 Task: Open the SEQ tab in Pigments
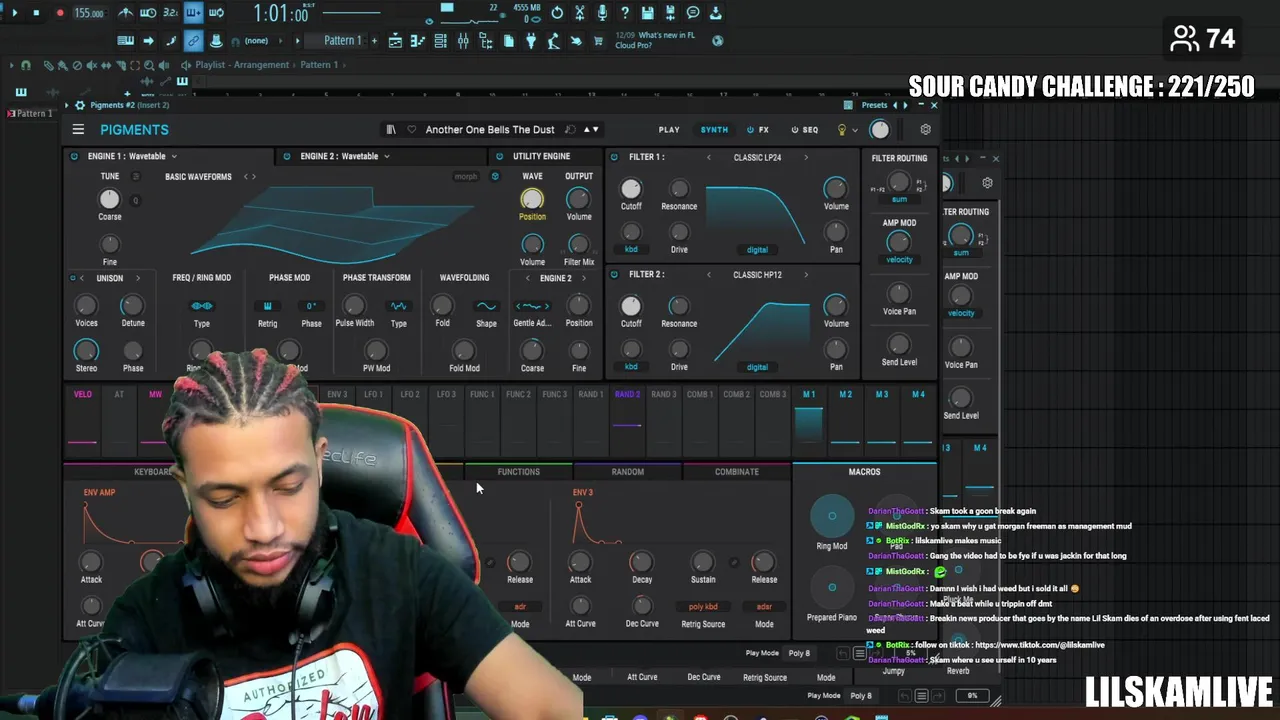[x=805, y=130]
